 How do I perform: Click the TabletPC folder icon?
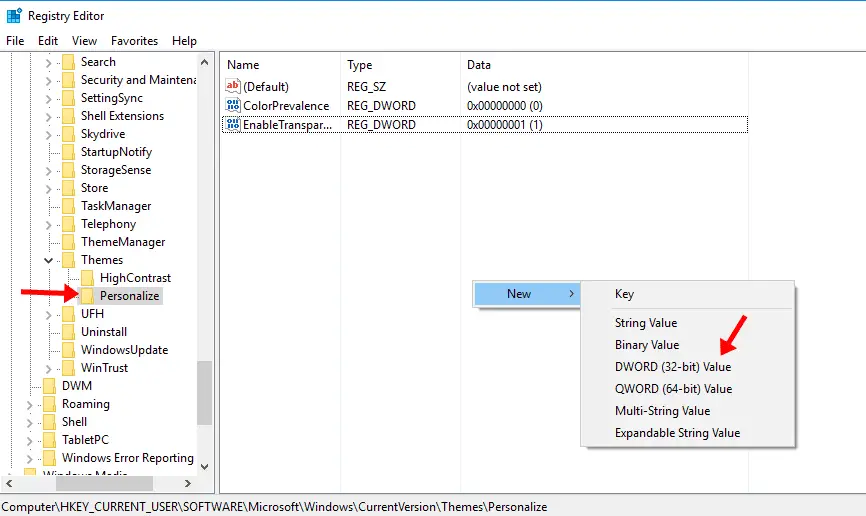[x=49, y=440]
